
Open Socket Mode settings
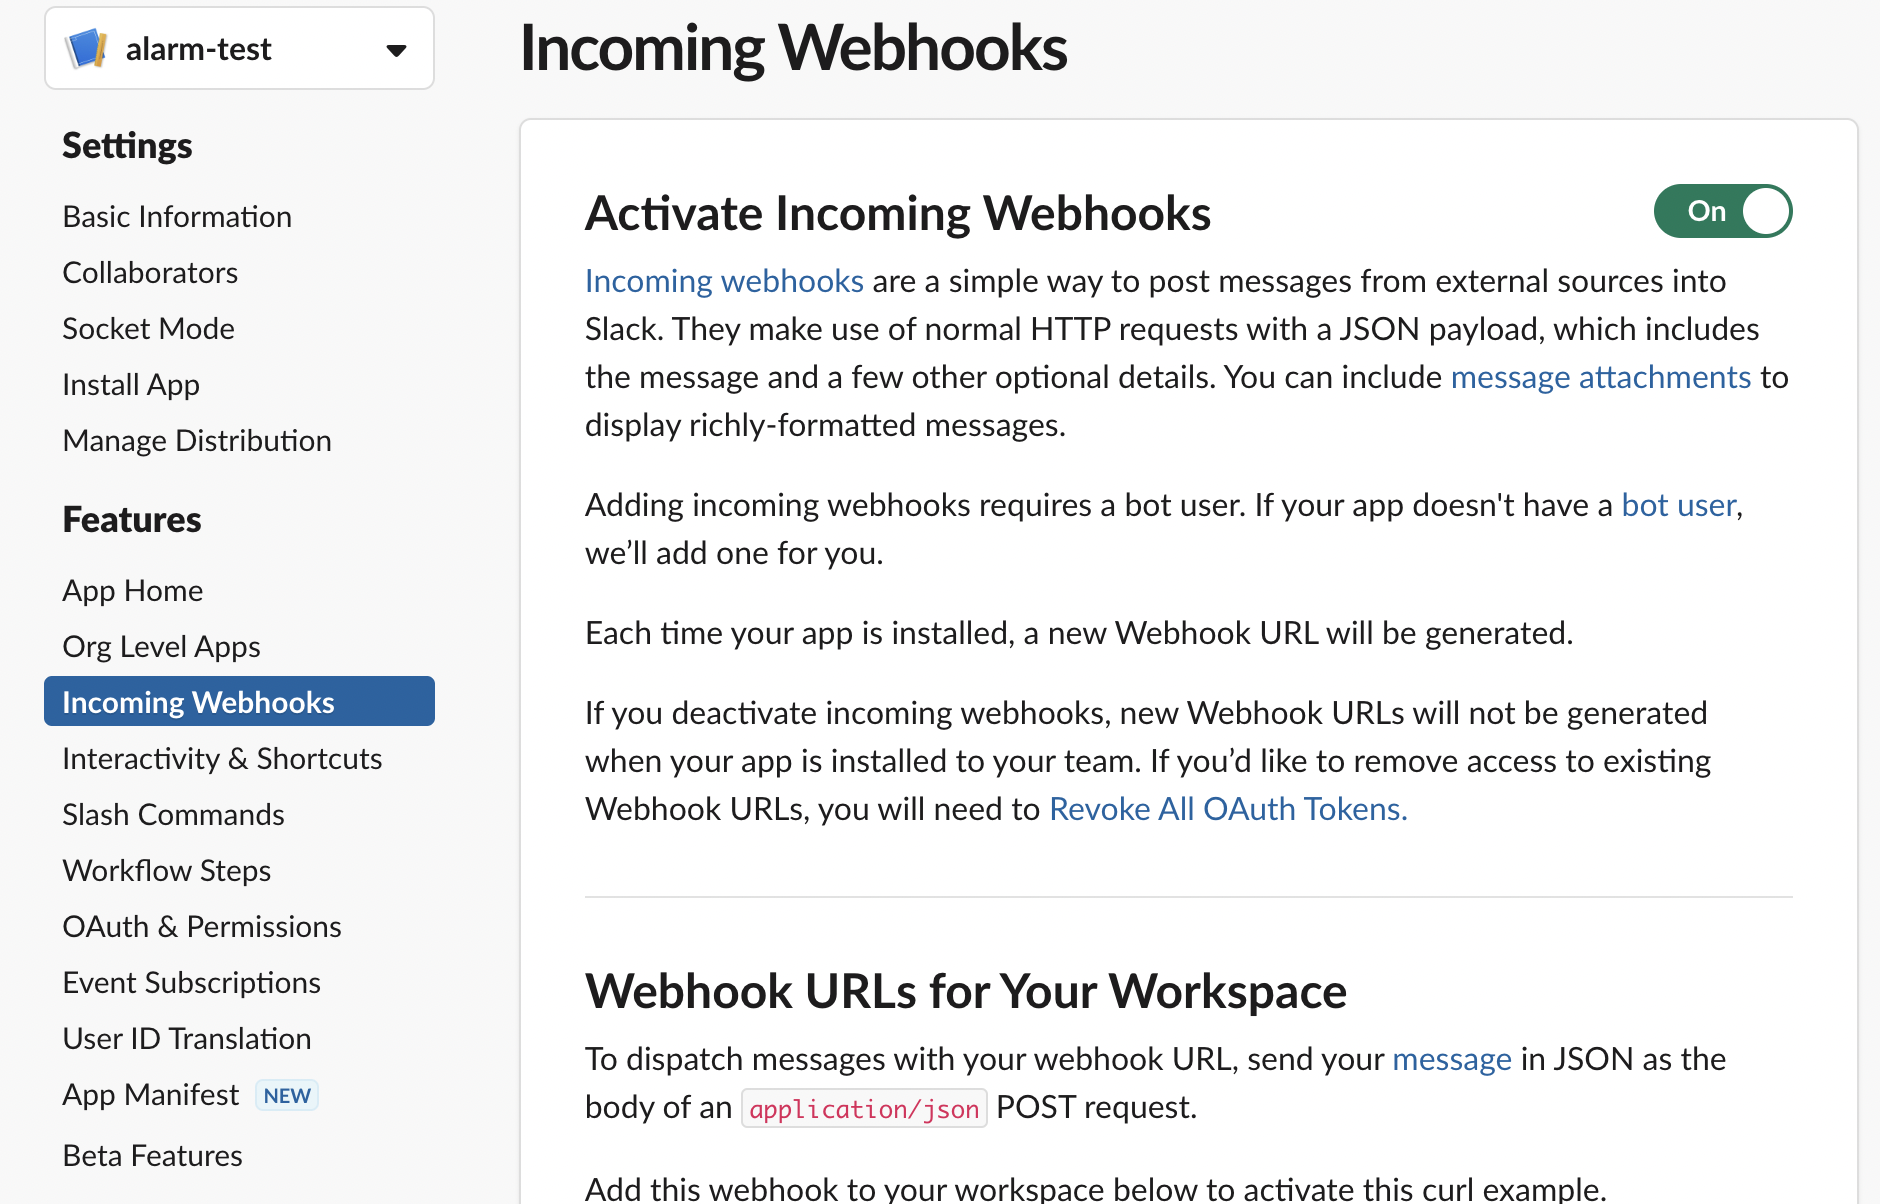pos(148,329)
